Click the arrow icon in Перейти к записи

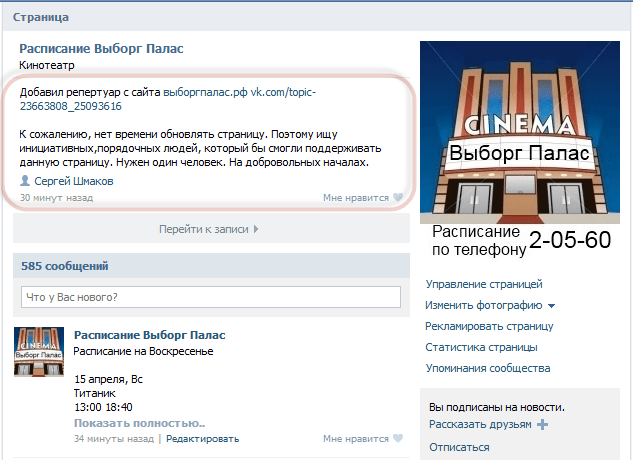pos(256,229)
